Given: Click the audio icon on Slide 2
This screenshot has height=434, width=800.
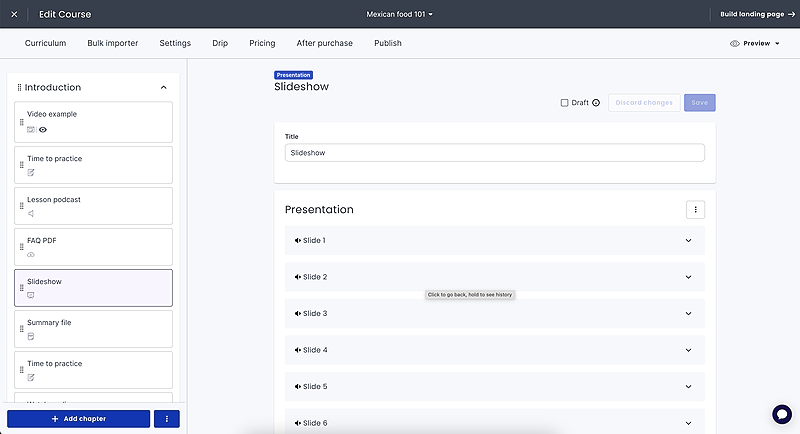Looking at the screenshot, I should [x=297, y=277].
